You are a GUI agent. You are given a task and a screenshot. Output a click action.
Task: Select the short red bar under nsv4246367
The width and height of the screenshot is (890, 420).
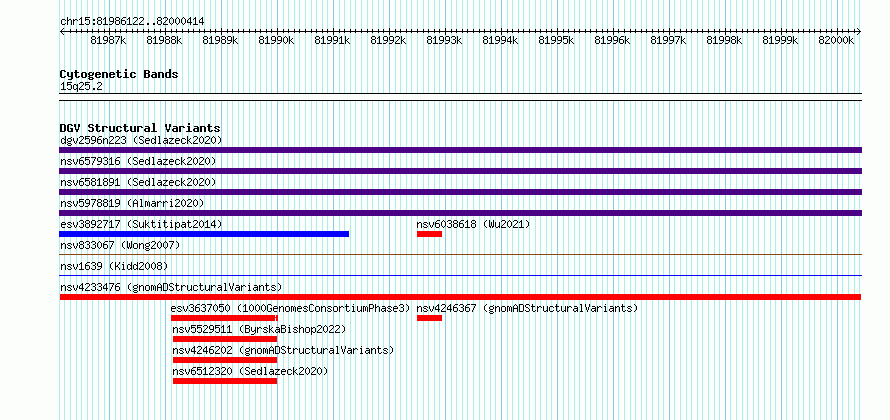point(429,318)
